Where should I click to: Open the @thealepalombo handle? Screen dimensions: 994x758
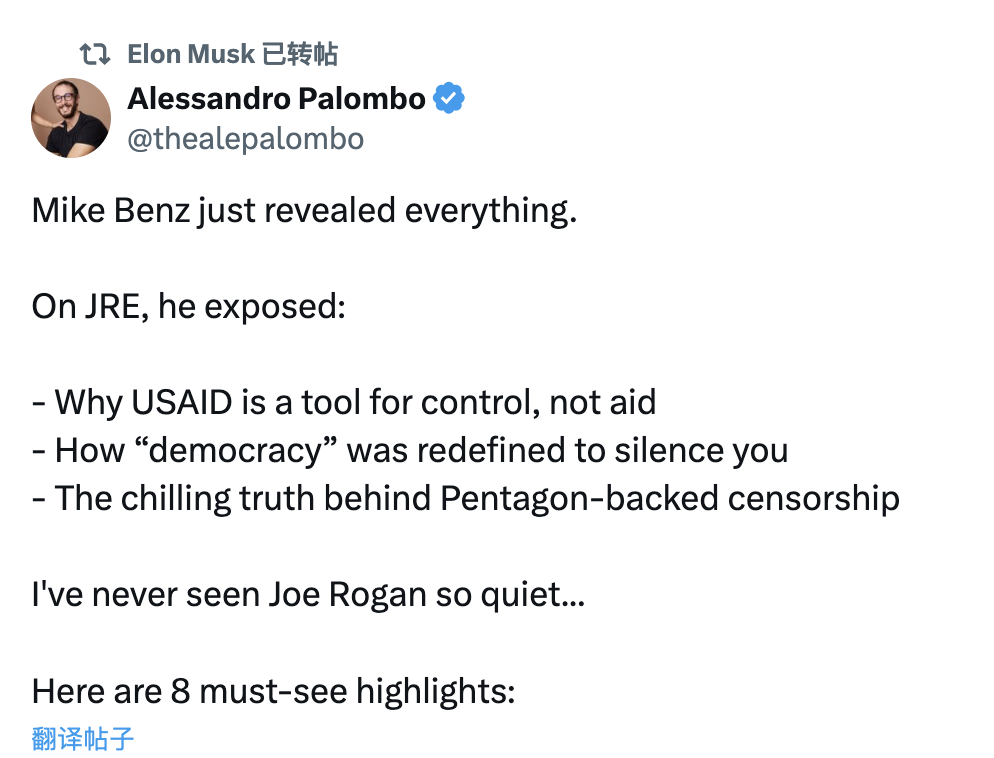pos(246,139)
